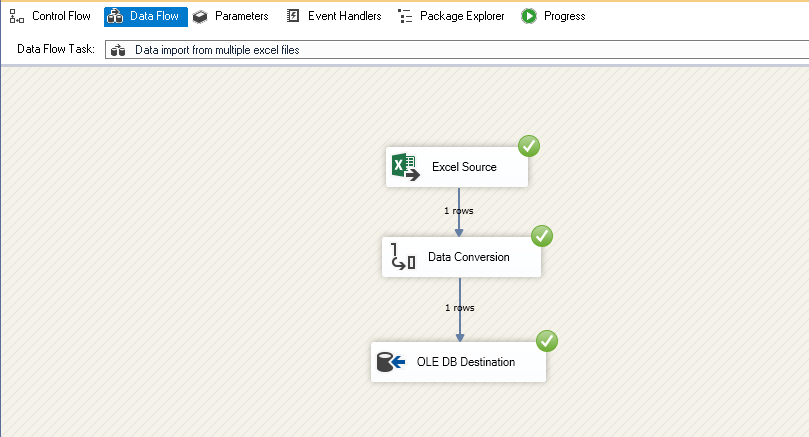The height and width of the screenshot is (437, 809).
Task: Click the Excel Source green icon
Action: (x=405, y=167)
